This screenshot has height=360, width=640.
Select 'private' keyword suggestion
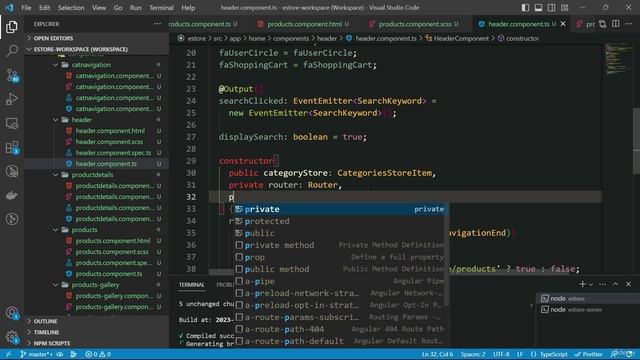point(340,209)
